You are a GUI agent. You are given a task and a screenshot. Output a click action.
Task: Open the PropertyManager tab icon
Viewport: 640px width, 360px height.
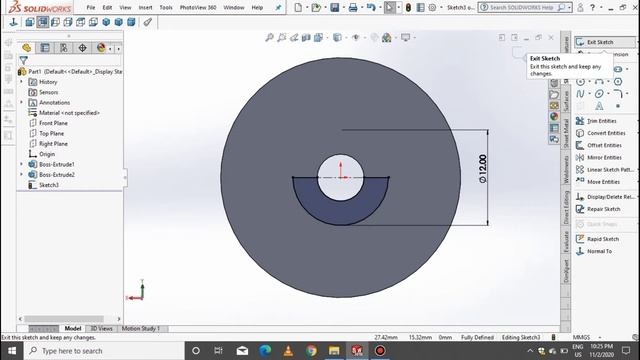tap(45, 48)
